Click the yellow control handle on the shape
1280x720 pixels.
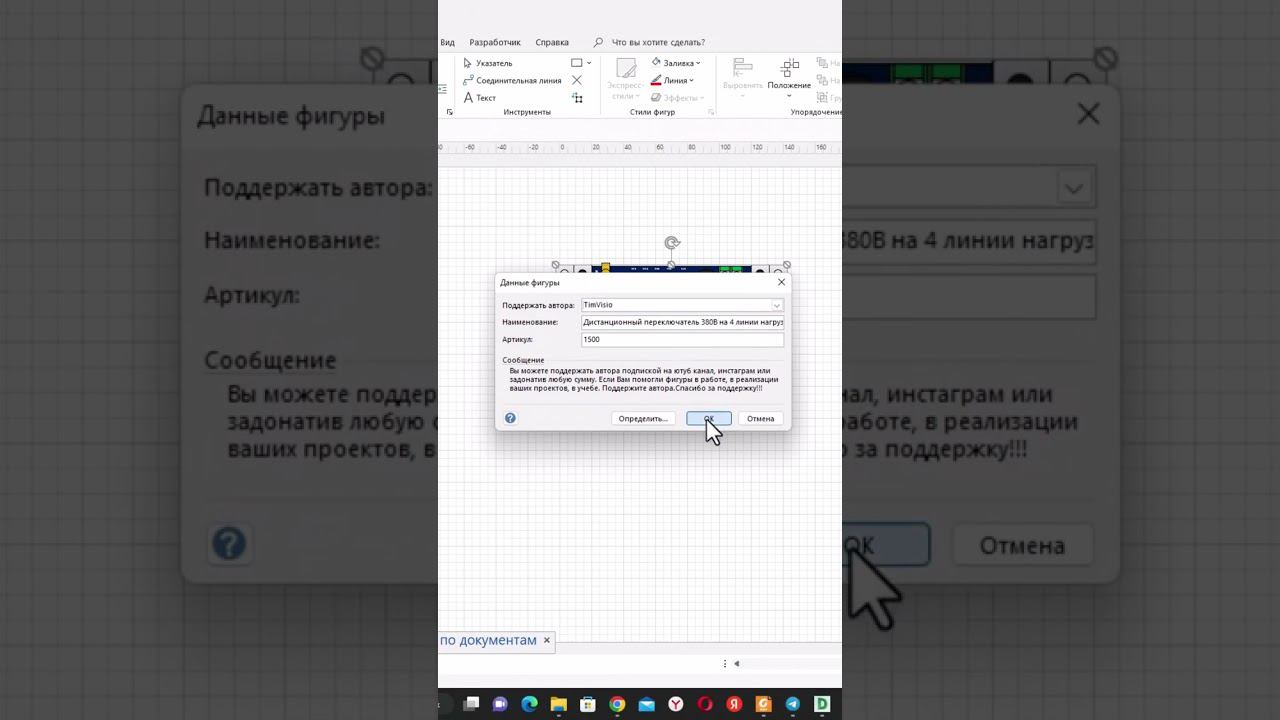(605, 267)
